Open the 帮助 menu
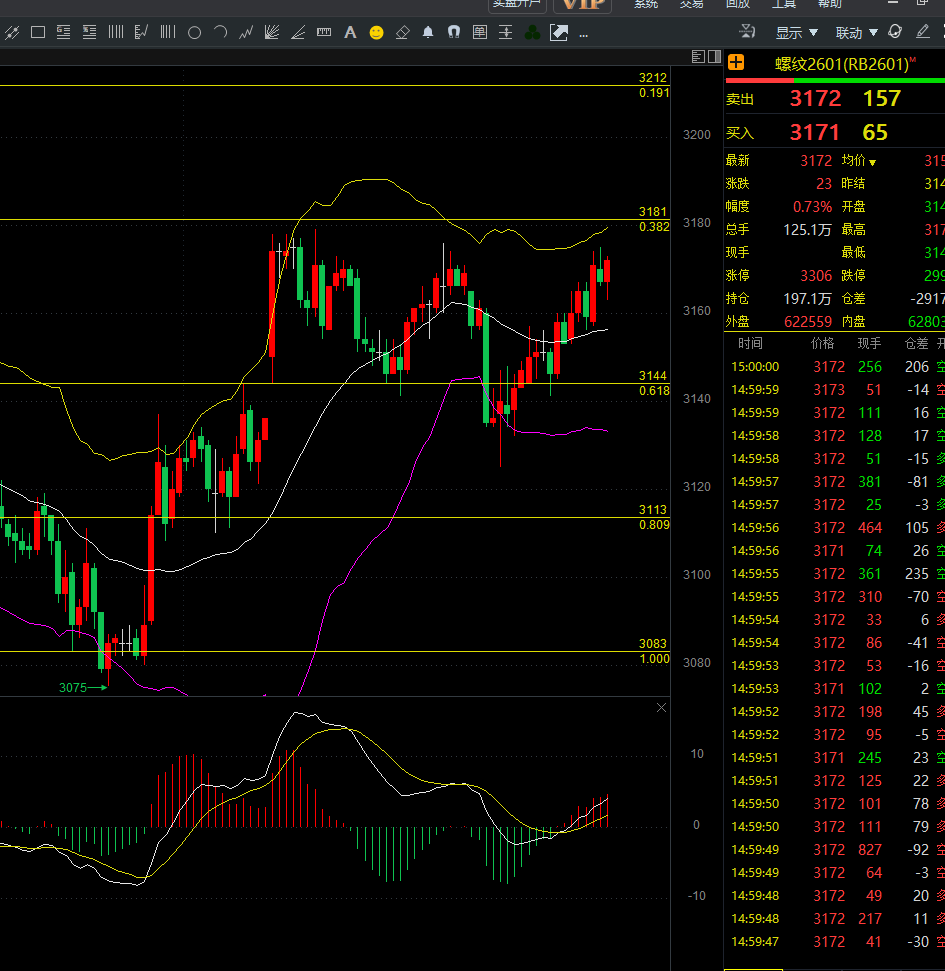 830,4
